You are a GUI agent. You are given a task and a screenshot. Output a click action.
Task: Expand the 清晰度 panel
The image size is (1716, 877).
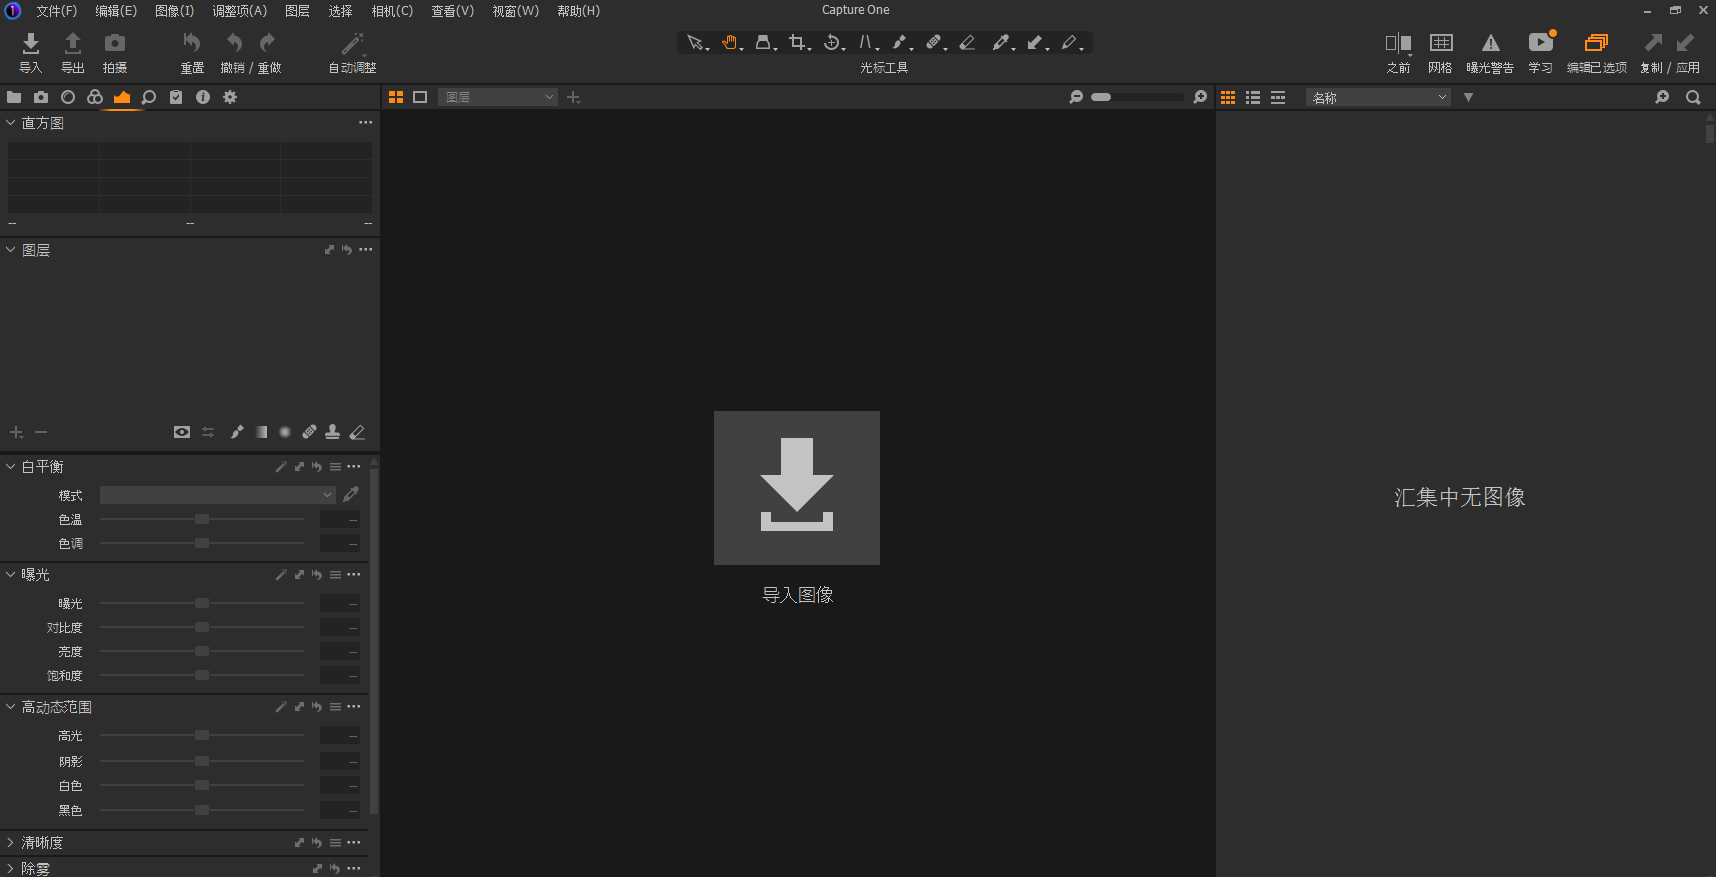11,843
